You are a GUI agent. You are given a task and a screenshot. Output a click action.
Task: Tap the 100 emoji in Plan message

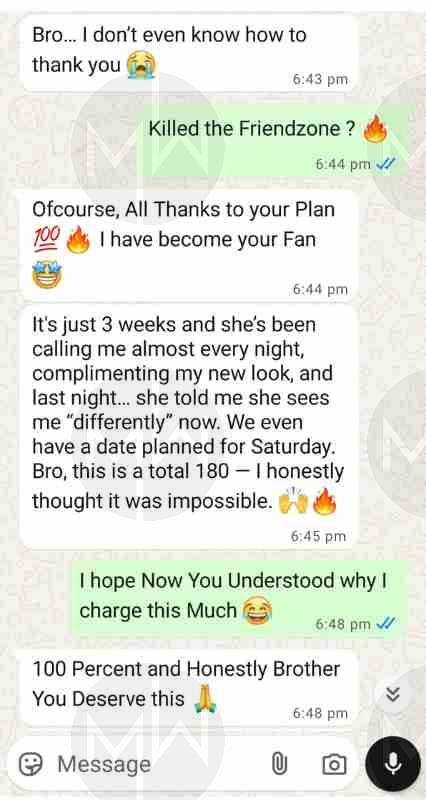46,240
